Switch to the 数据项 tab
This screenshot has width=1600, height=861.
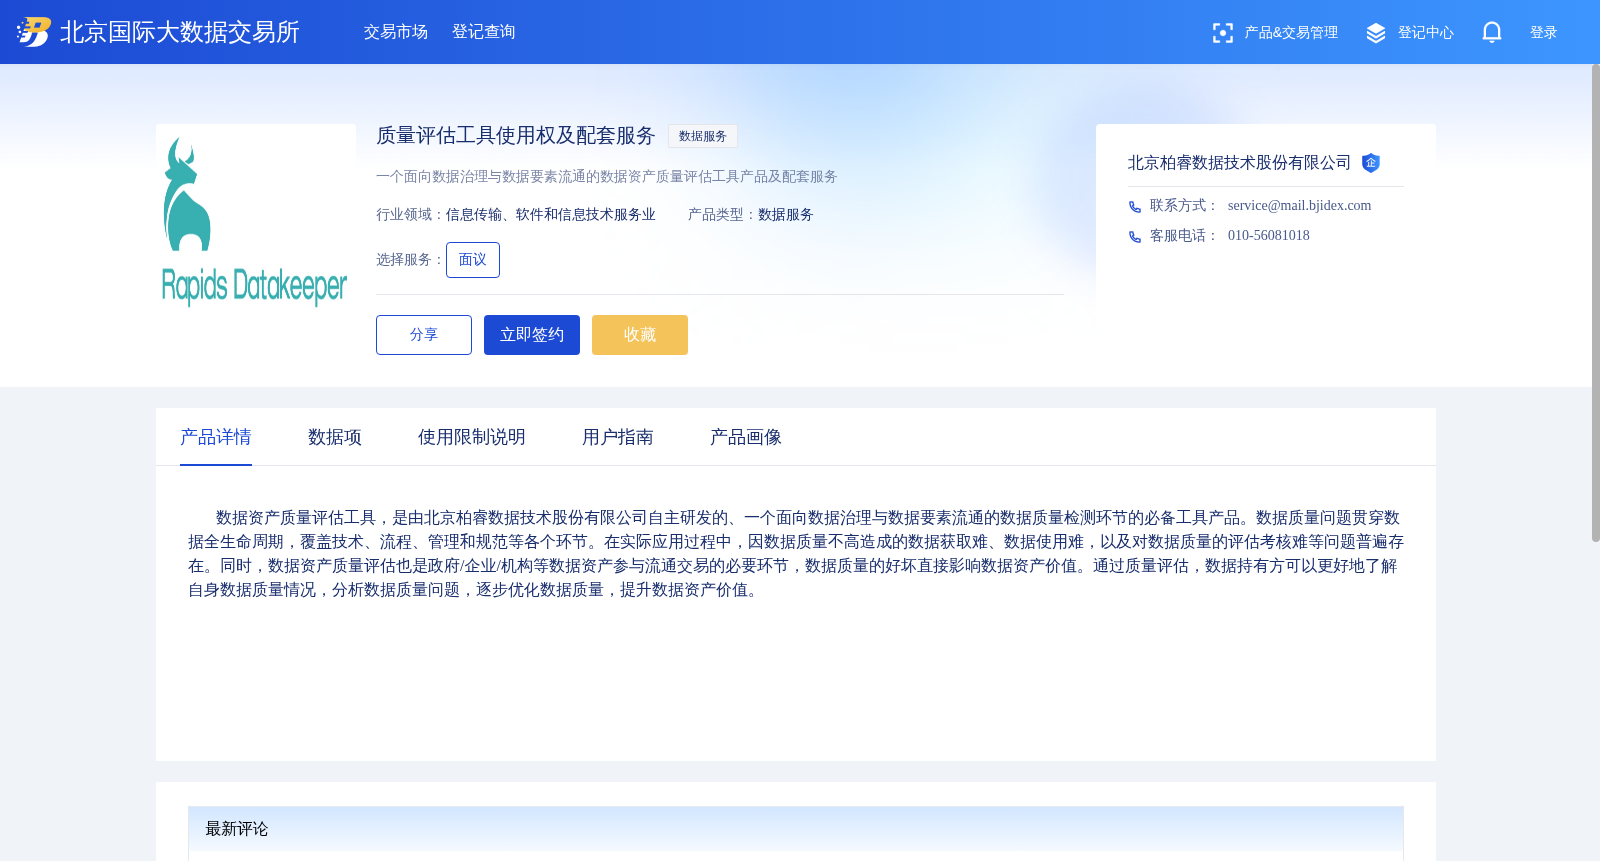tap(335, 437)
